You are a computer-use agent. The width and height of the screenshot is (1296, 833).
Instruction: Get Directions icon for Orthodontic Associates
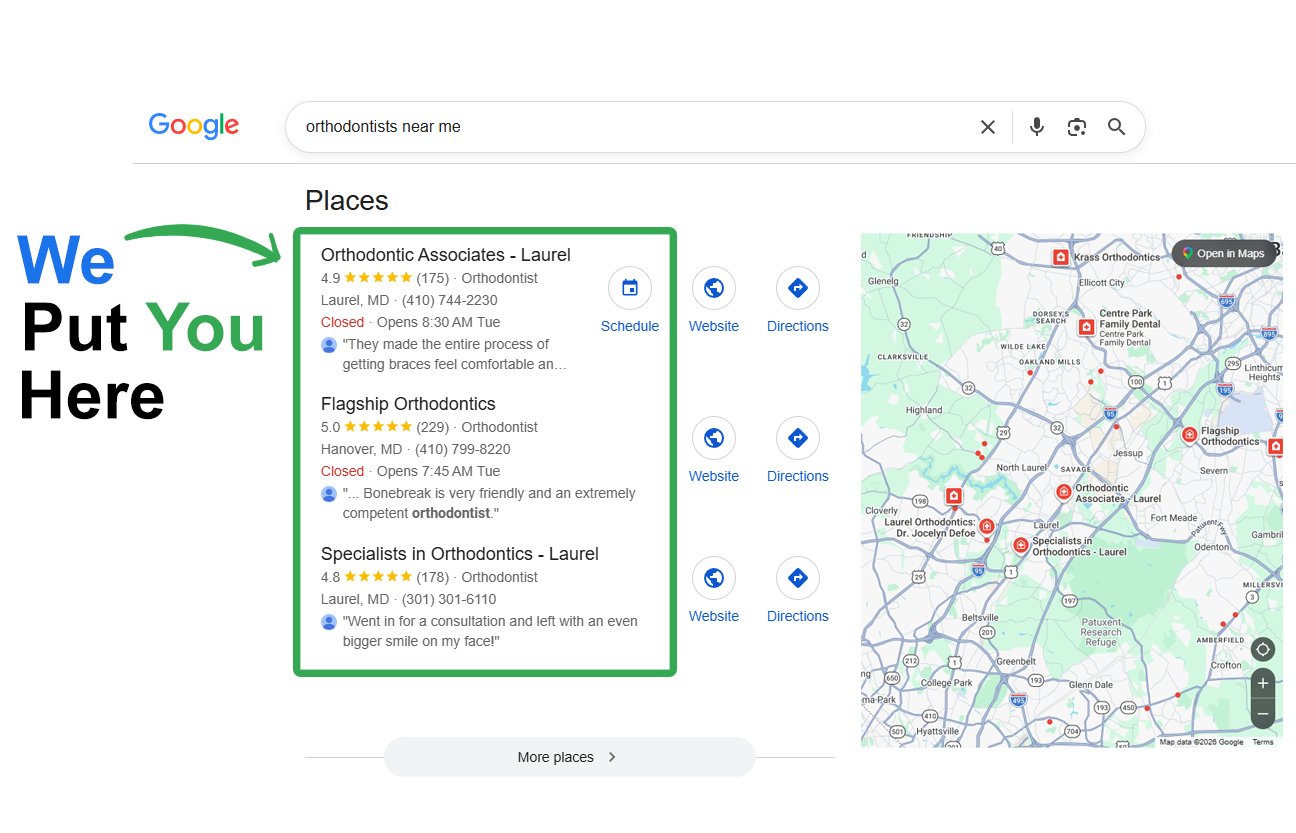[798, 288]
